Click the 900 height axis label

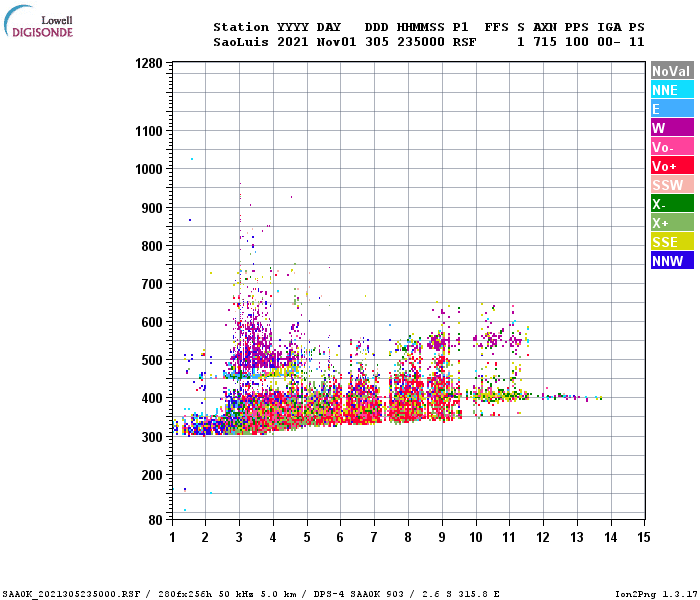[152, 208]
